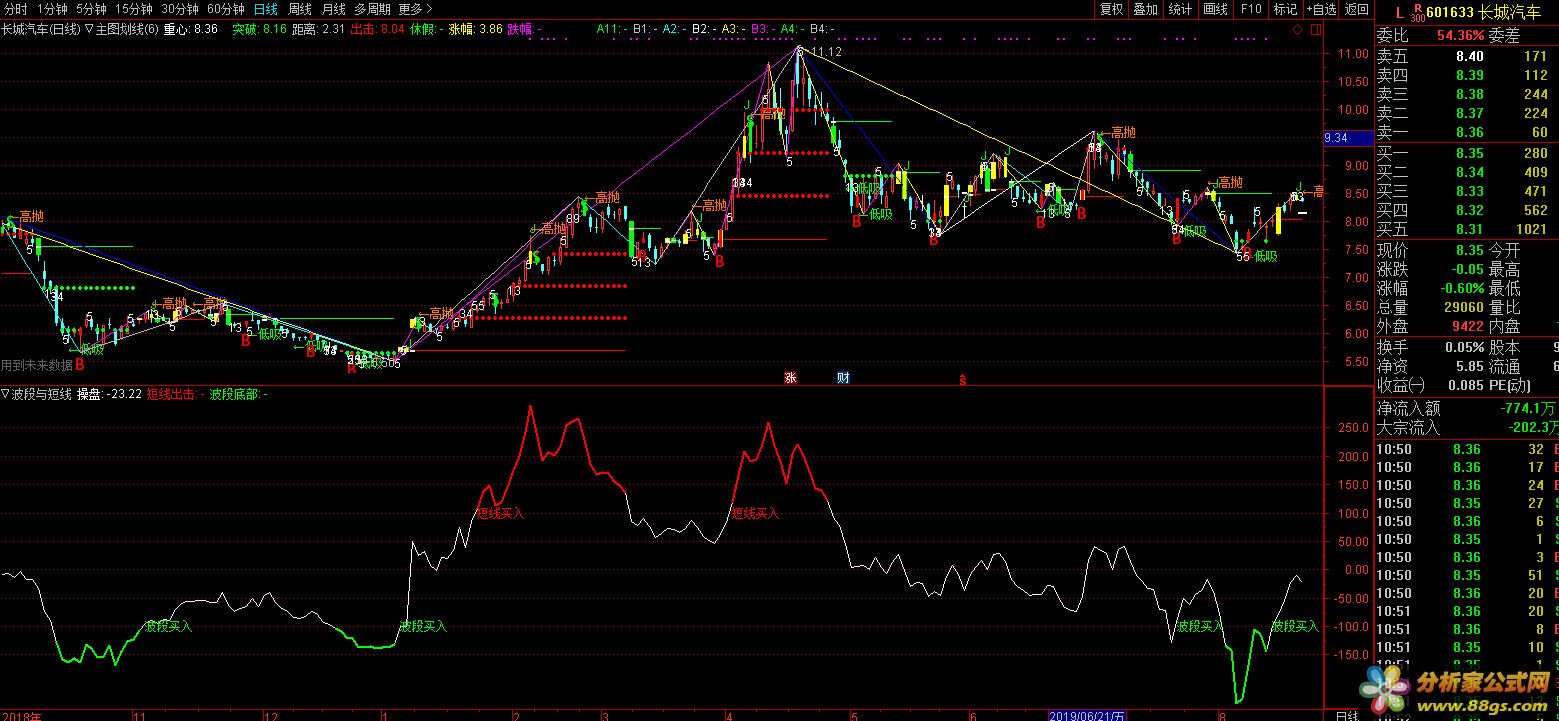Click the R300 margin badge icon

click(x=1418, y=12)
